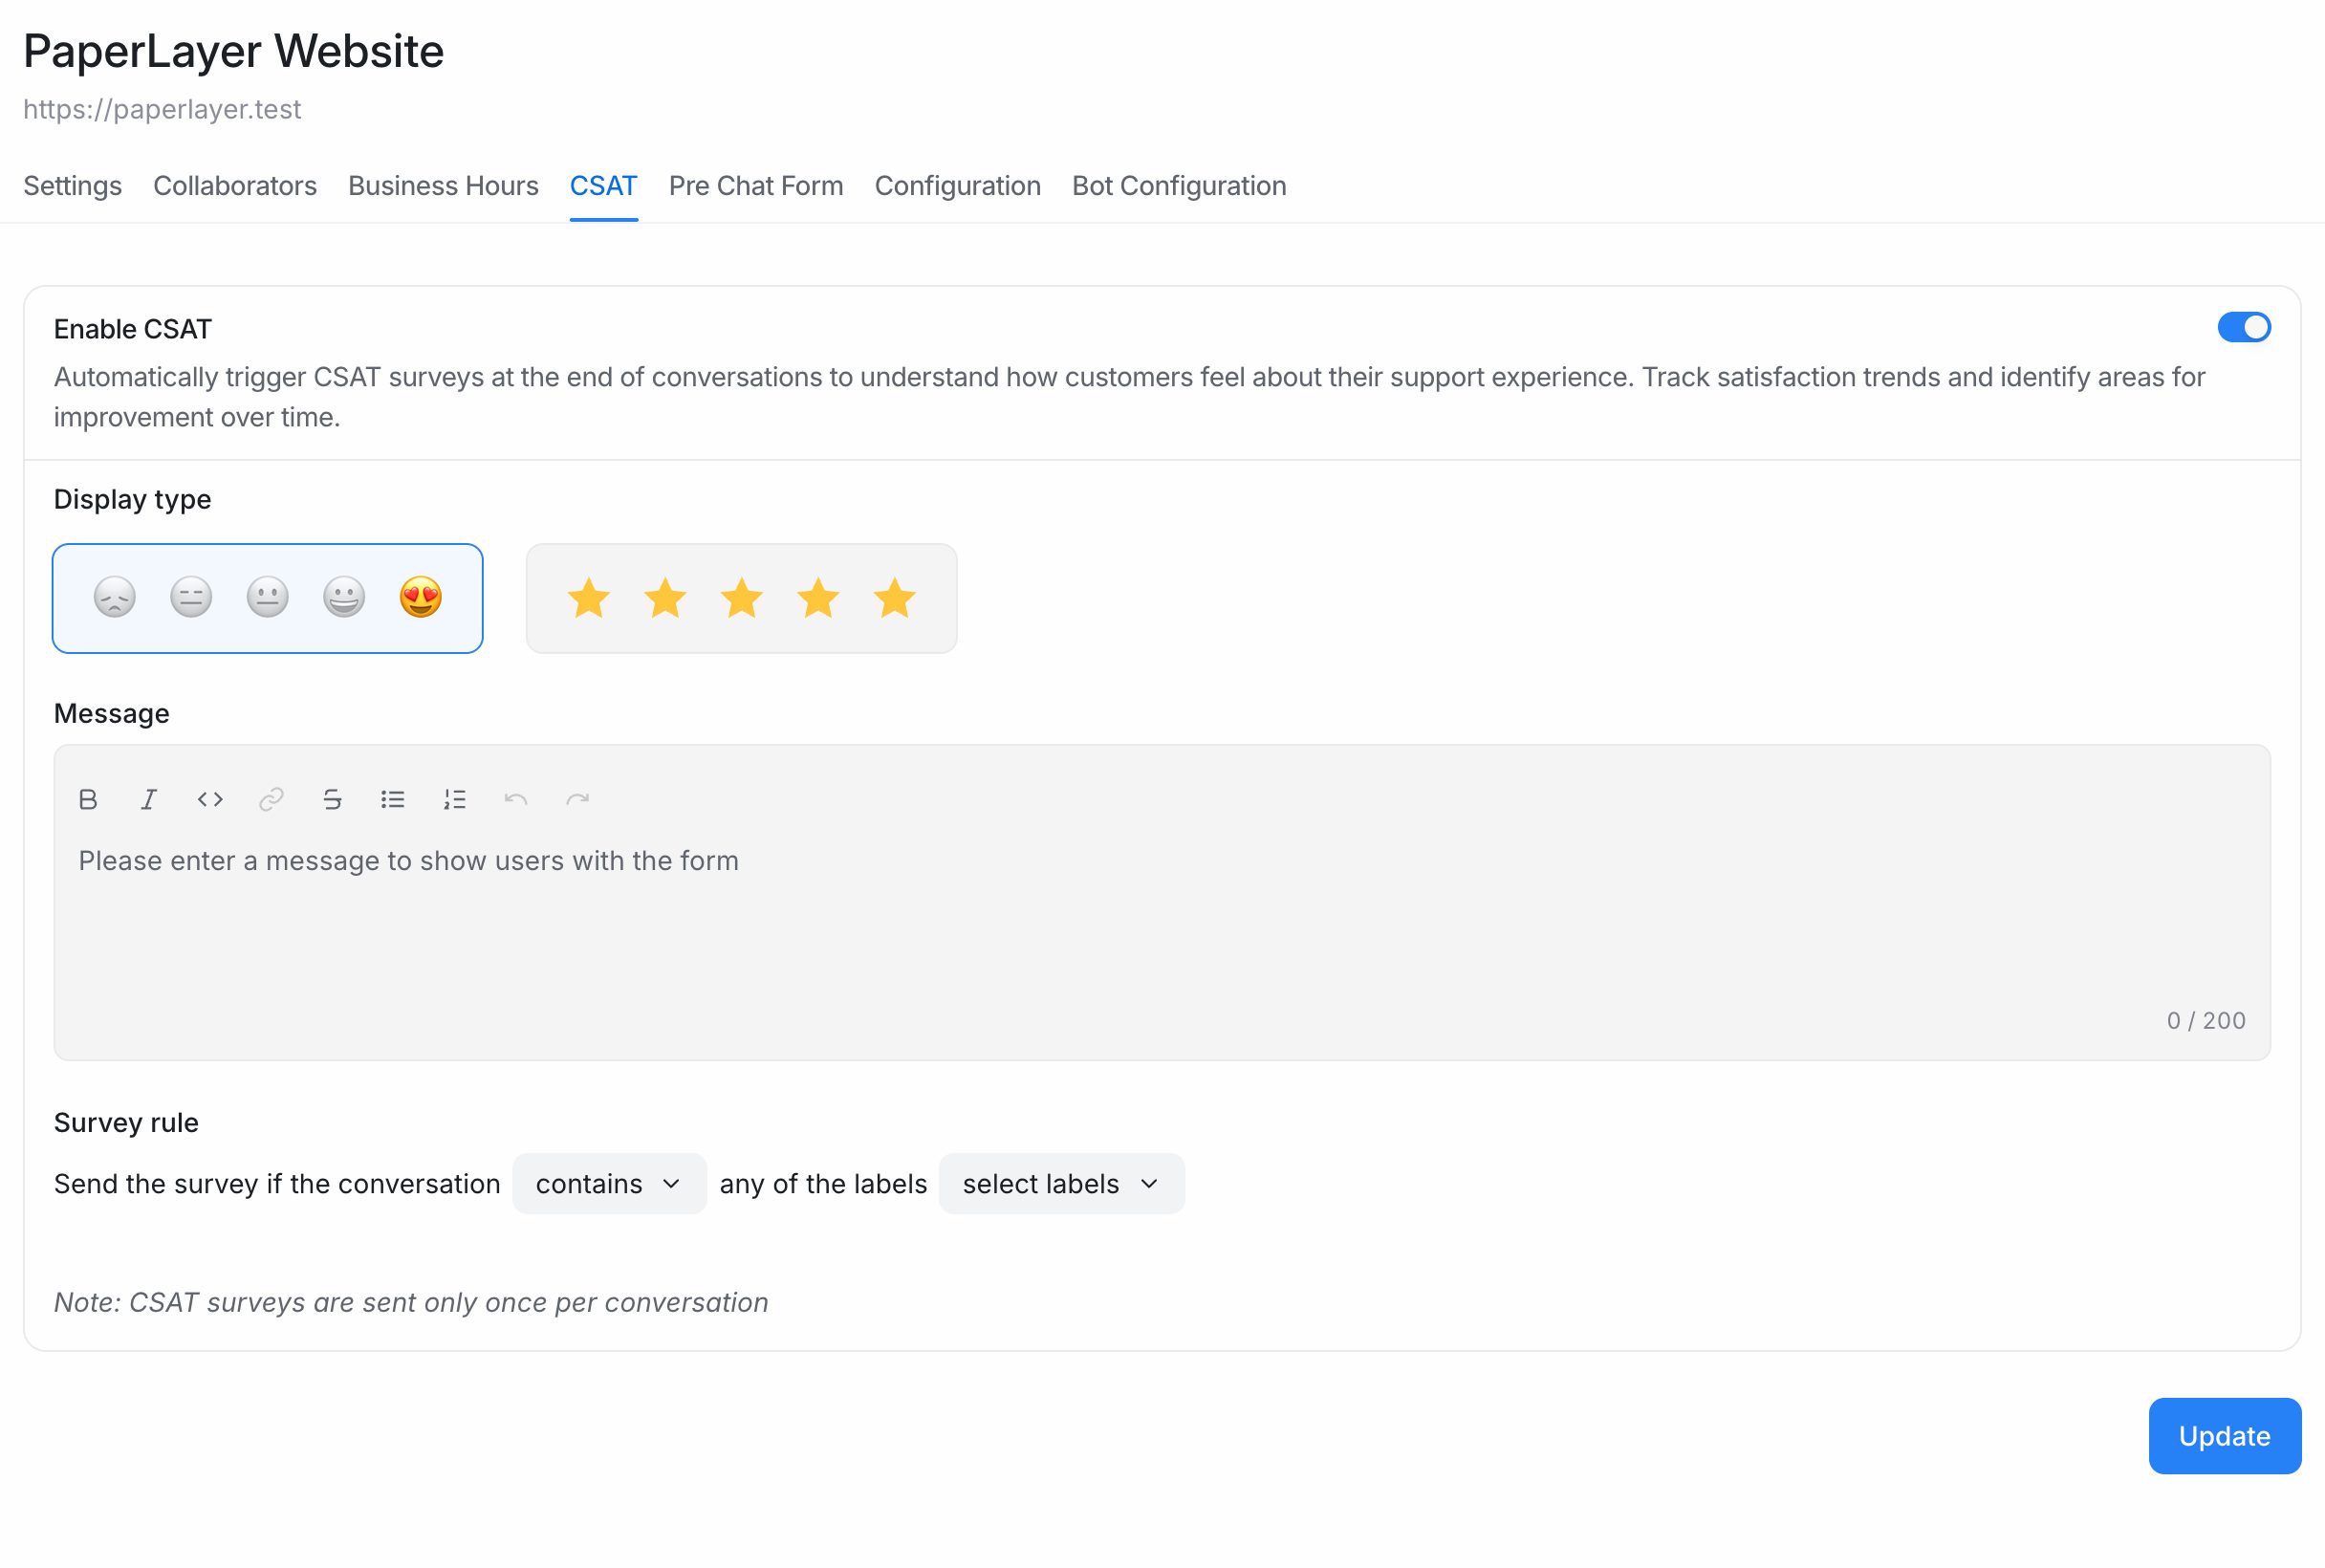Add a hyperlink with the link icon
This screenshot has width=2325, height=1568.
271,799
